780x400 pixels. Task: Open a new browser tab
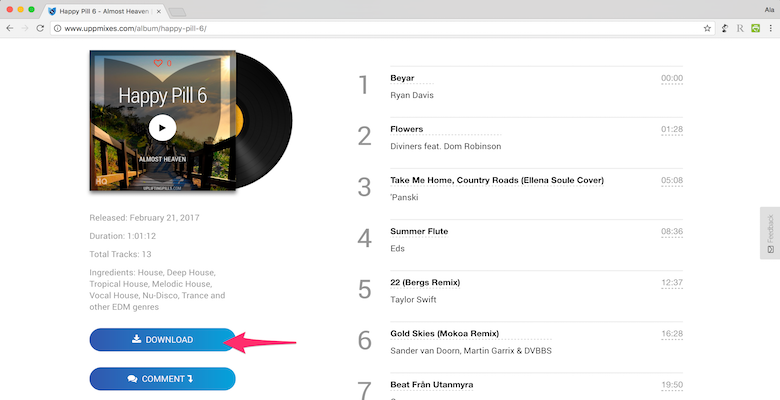pos(177,12)
